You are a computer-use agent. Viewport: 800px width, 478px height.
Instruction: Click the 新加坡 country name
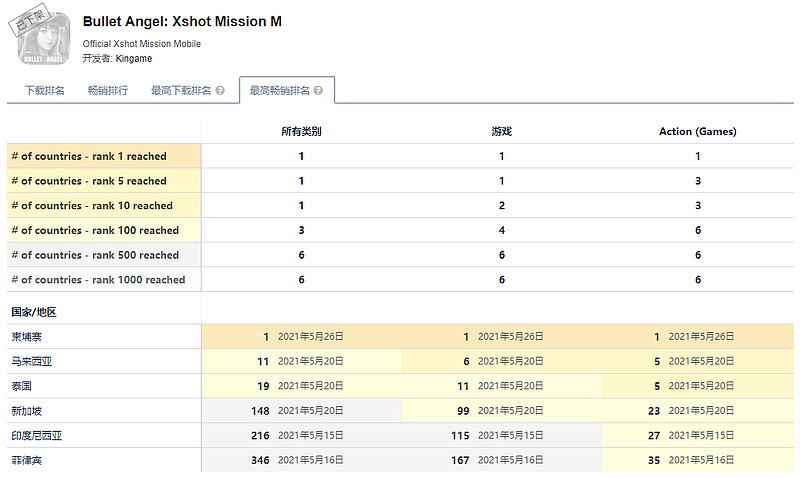point(27,410)
